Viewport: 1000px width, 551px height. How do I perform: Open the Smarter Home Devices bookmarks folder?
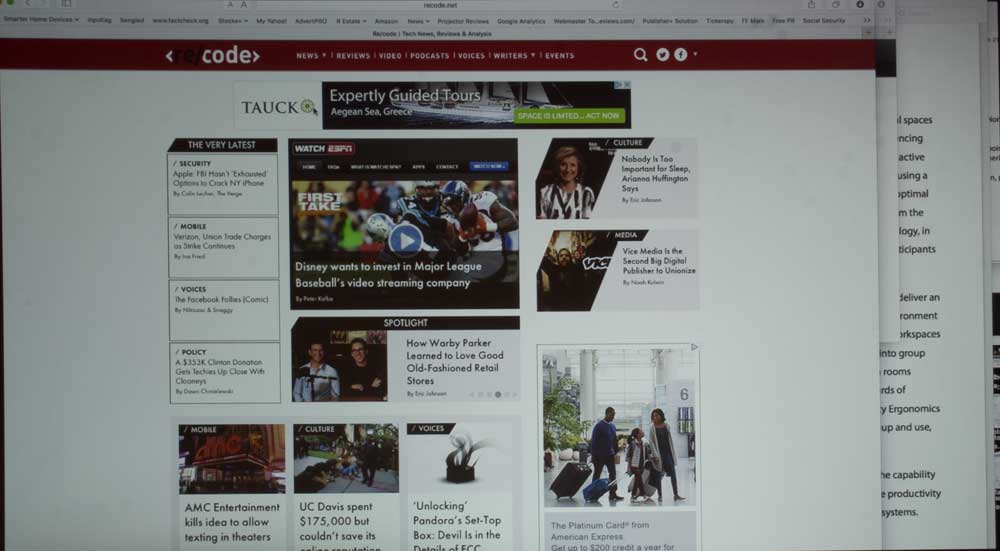pos(41,20)
